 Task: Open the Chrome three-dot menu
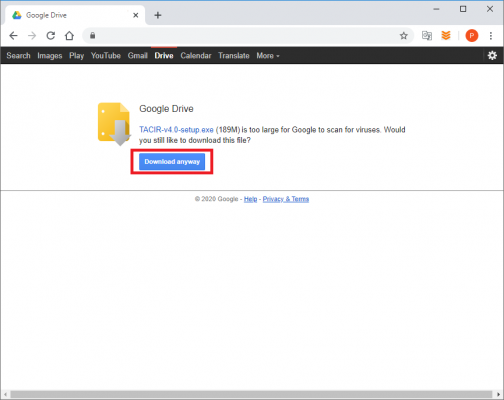coord(491,36)
